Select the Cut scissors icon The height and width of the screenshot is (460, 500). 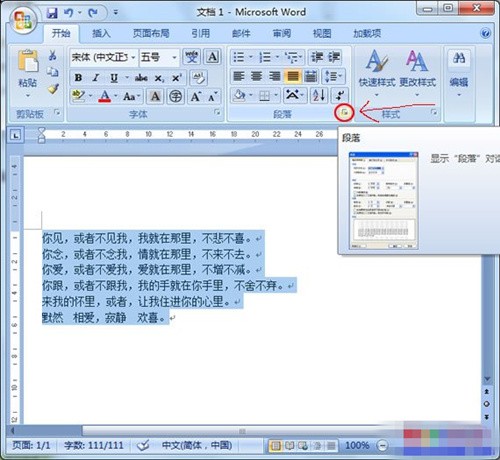[x=52, y=55]
